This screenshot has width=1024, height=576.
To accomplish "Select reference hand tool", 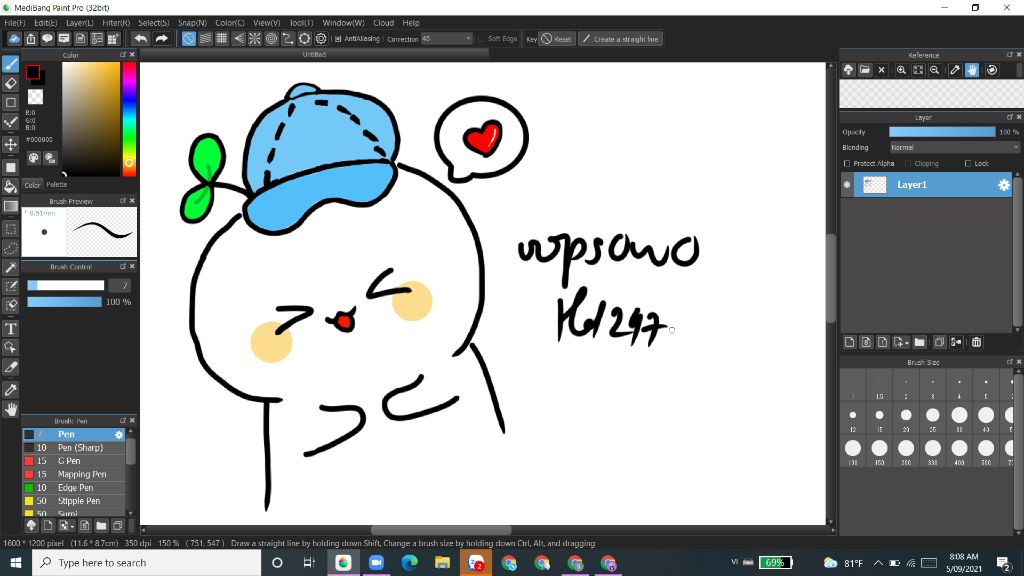I will coord(972,70).
